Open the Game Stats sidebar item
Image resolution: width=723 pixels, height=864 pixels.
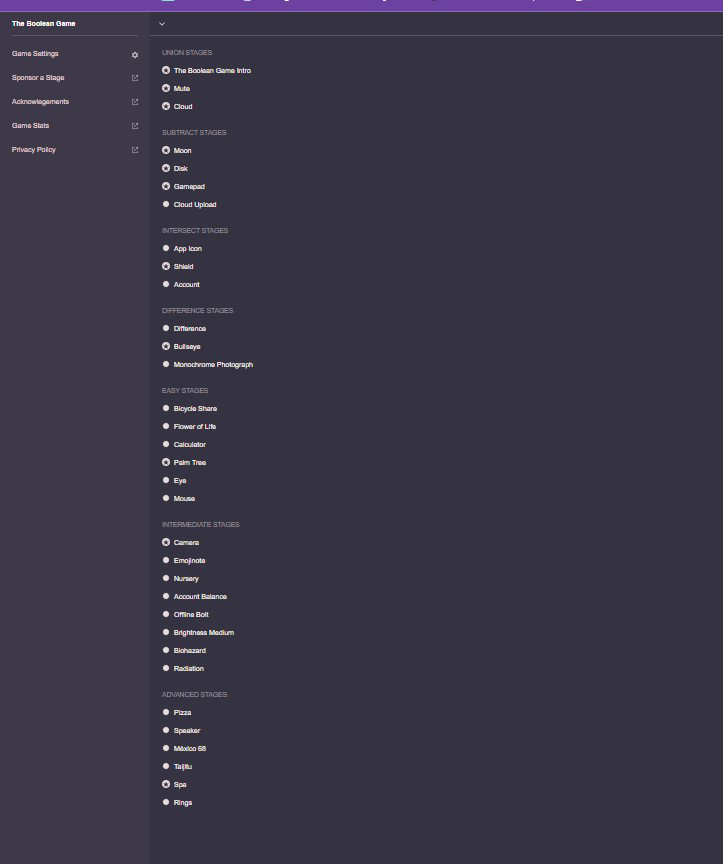(30, 126)
